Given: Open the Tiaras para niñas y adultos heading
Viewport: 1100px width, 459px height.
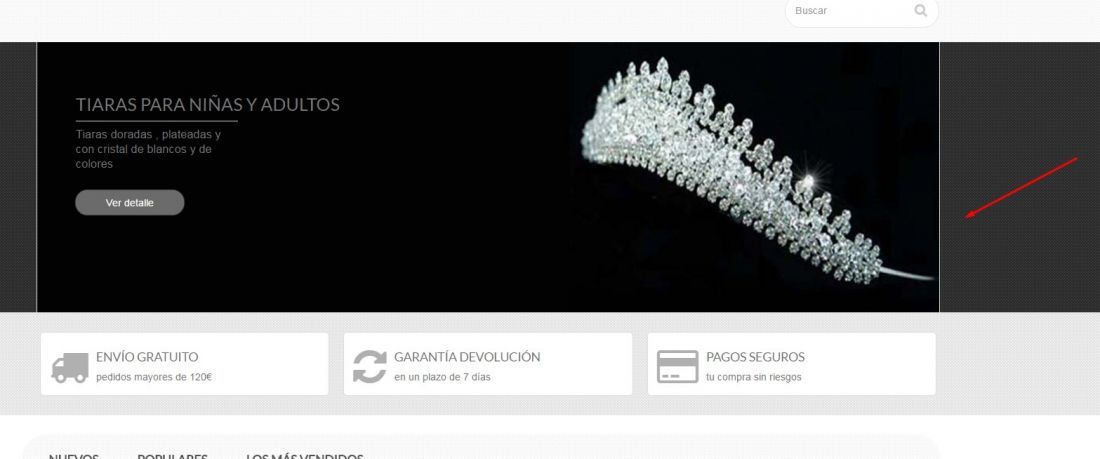Looking at the screenshot, I should (208, 105).
